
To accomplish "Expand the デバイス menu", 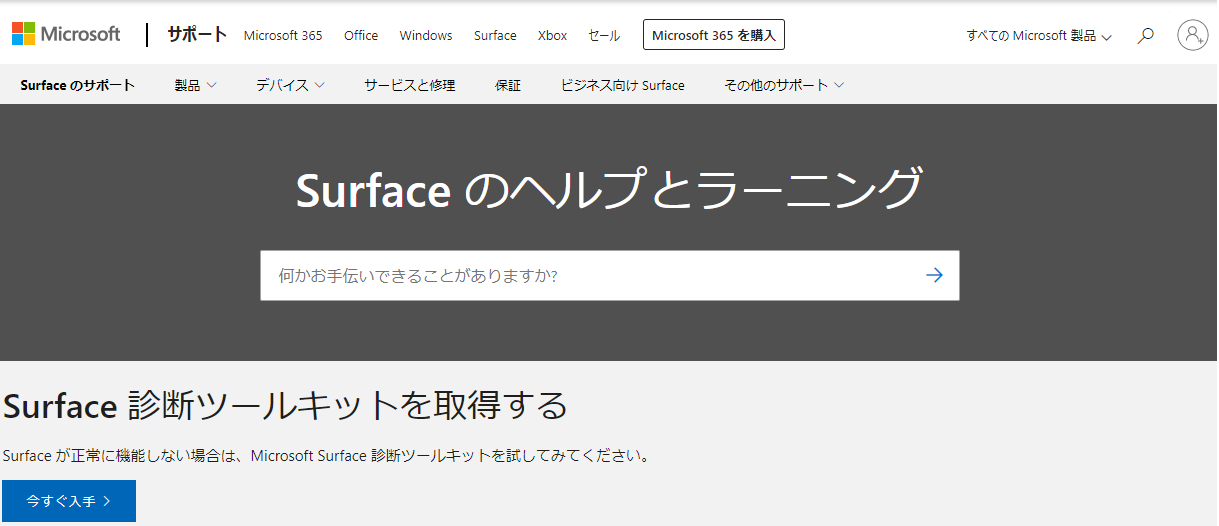I will click(290, 85).
